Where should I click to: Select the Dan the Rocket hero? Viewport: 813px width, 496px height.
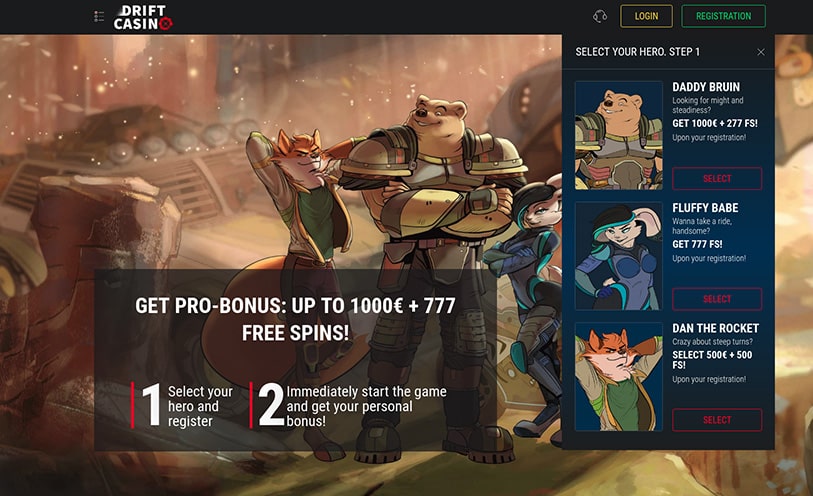coord(717,420)
